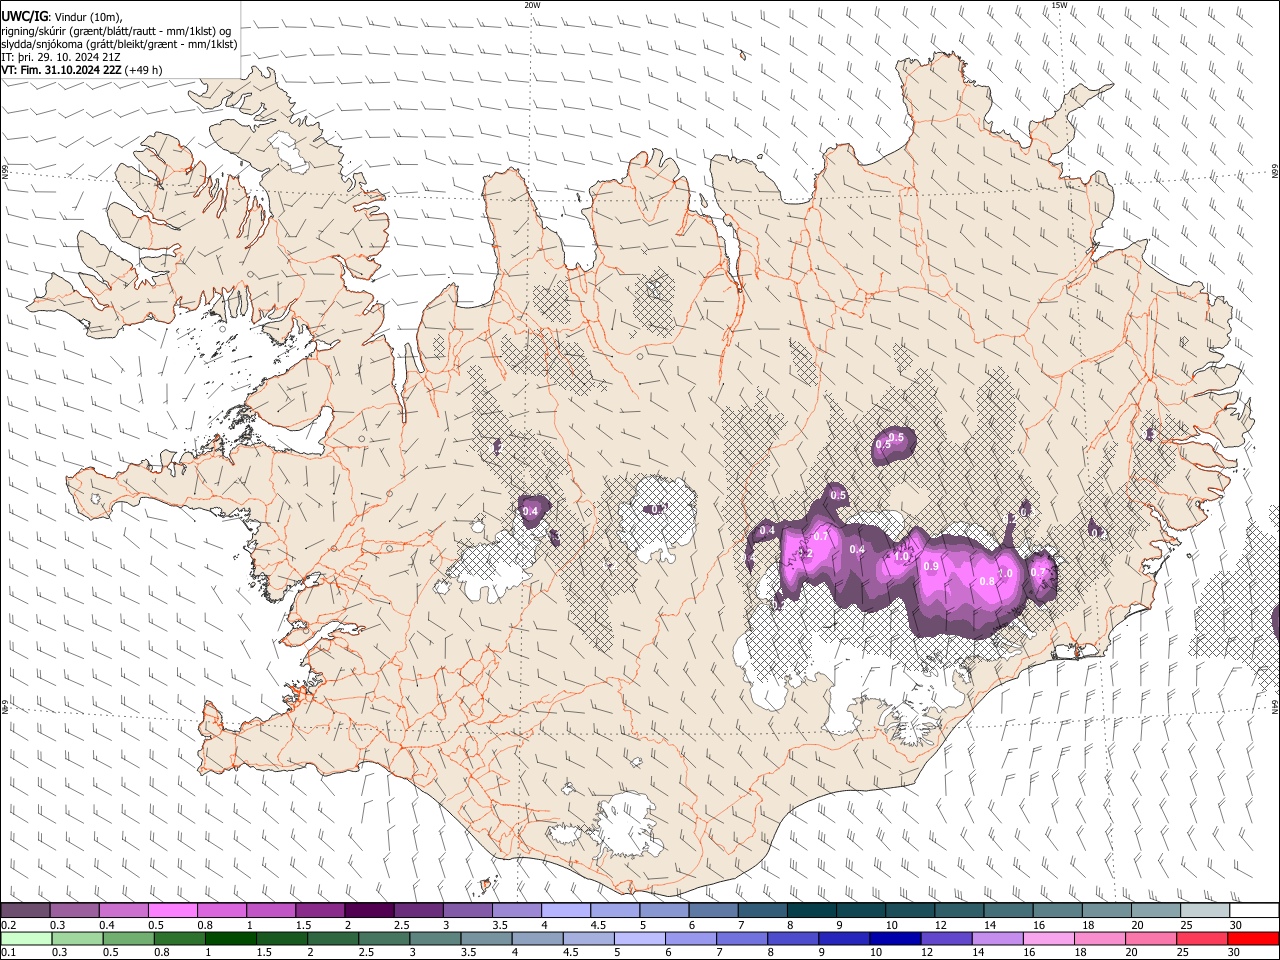Pick the top-row legend swatch between 12 and 14
This screenshot has width=1280, height=960.
(x=959, y=911)
